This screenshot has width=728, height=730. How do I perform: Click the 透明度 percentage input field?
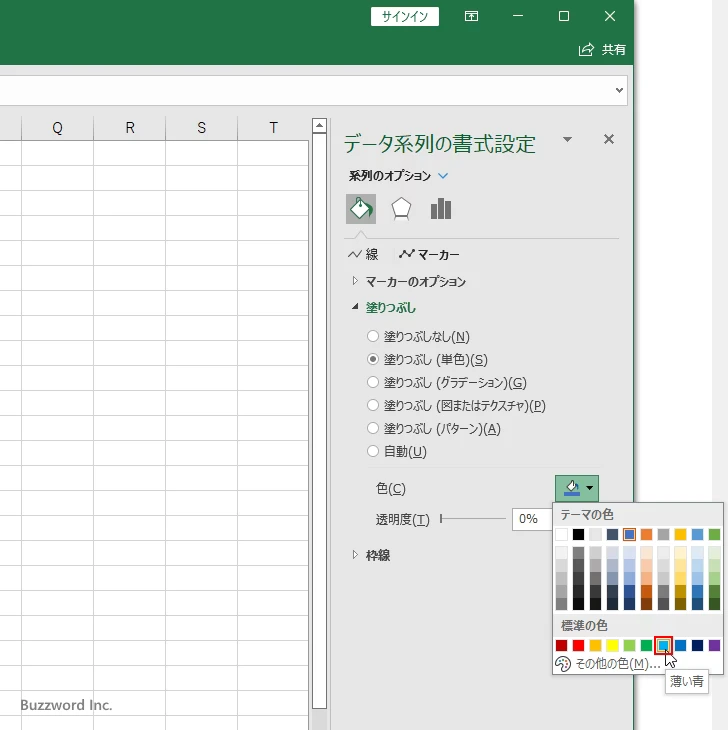click(x=532, y=519)
